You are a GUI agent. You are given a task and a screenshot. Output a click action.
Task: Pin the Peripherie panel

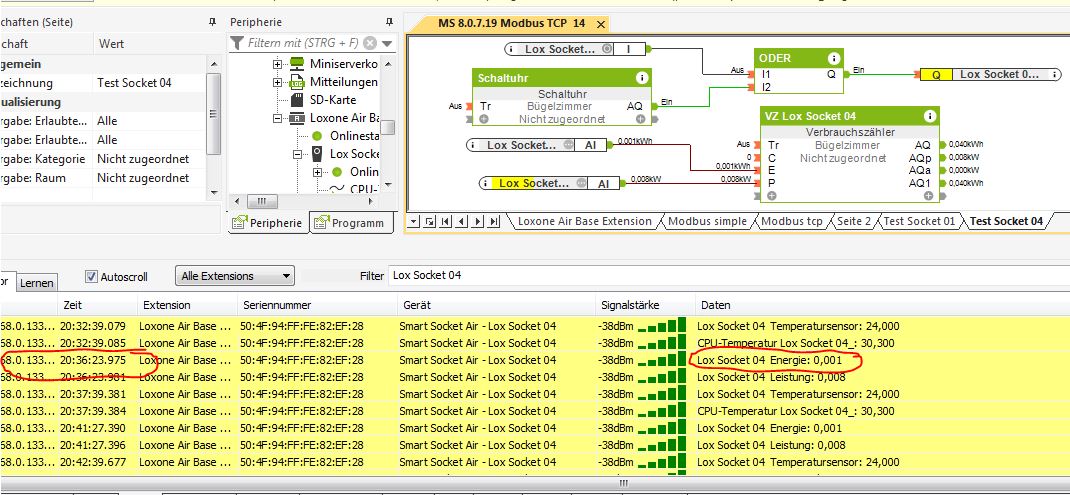(387, 21)
